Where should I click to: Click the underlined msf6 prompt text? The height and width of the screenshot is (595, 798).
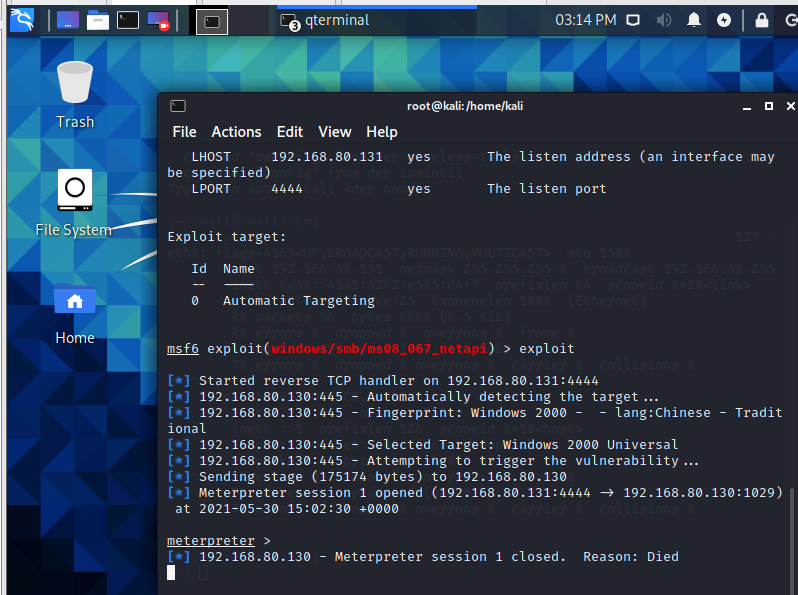(x=183, y=349)
